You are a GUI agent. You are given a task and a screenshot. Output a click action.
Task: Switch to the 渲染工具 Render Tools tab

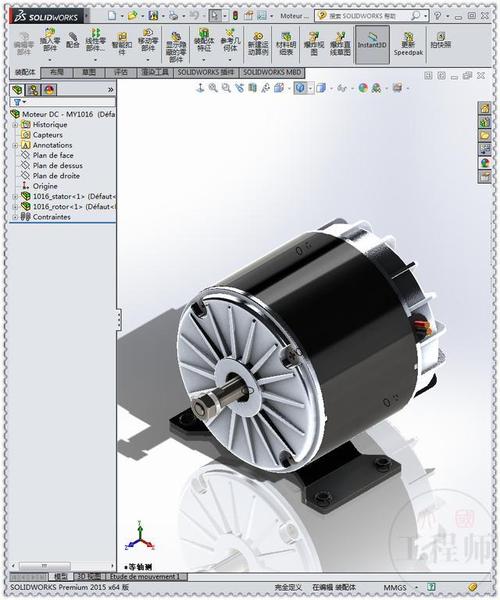[155, 72]
